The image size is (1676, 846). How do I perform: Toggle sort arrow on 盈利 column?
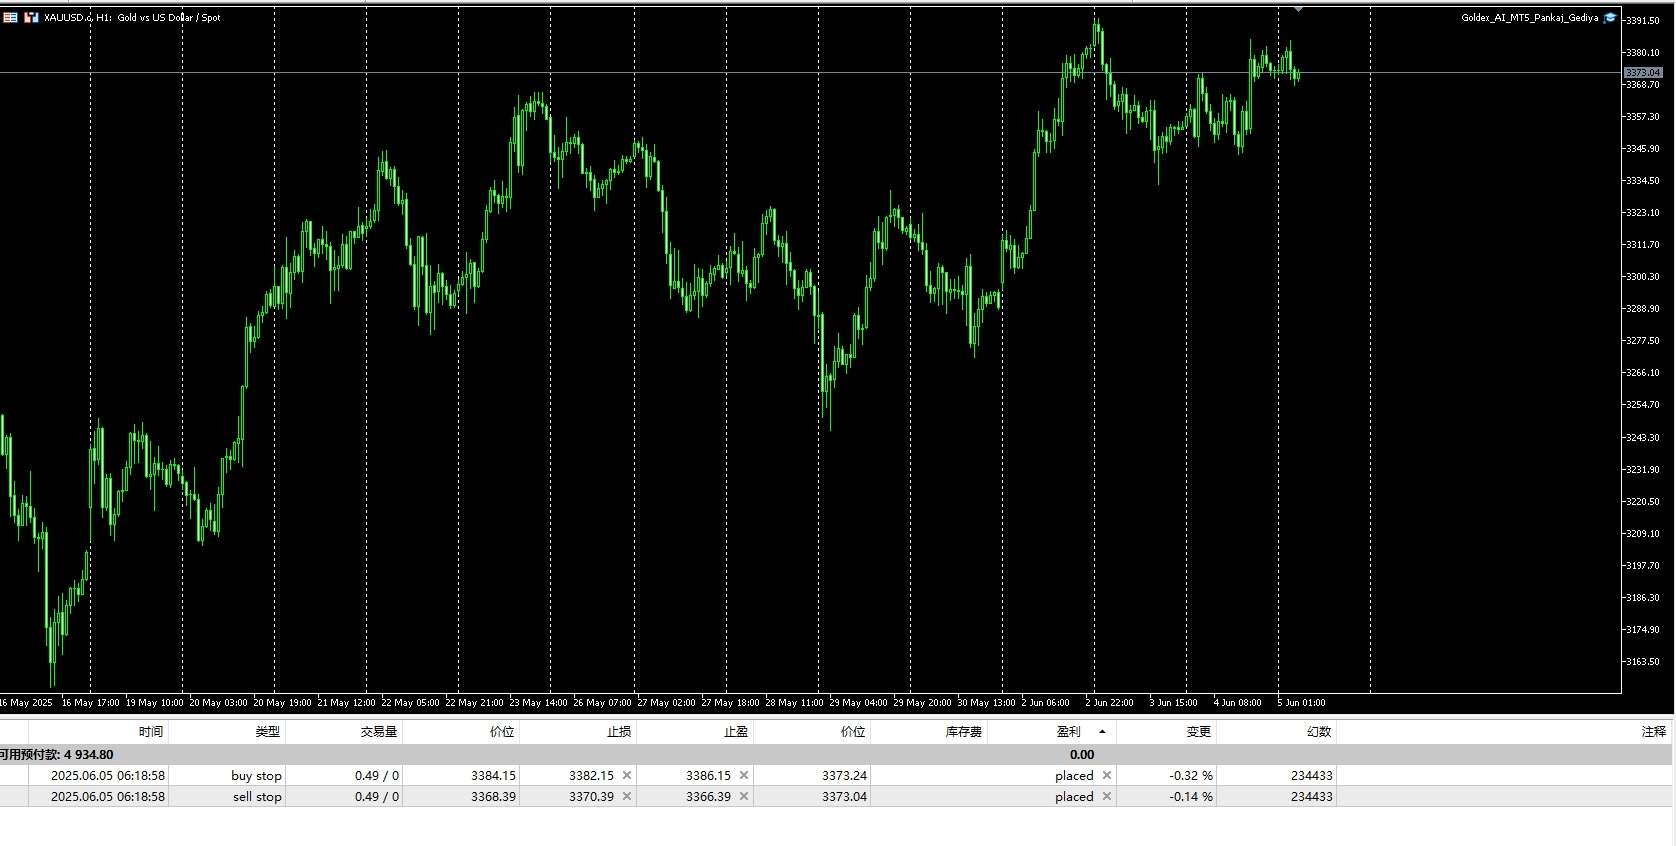1102,732
